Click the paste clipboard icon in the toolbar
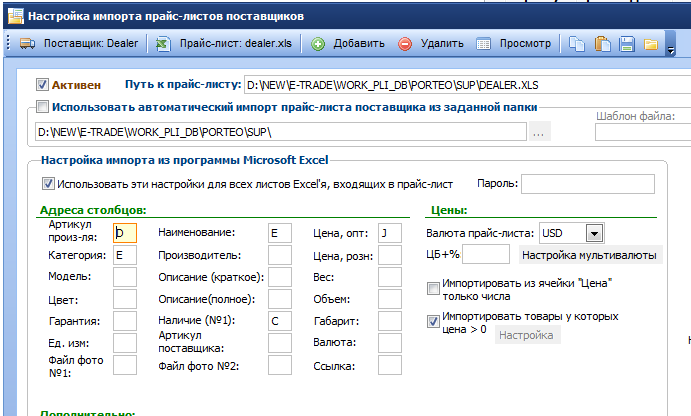The height and width of the screenshot is (416, 691). coord(602,44)
